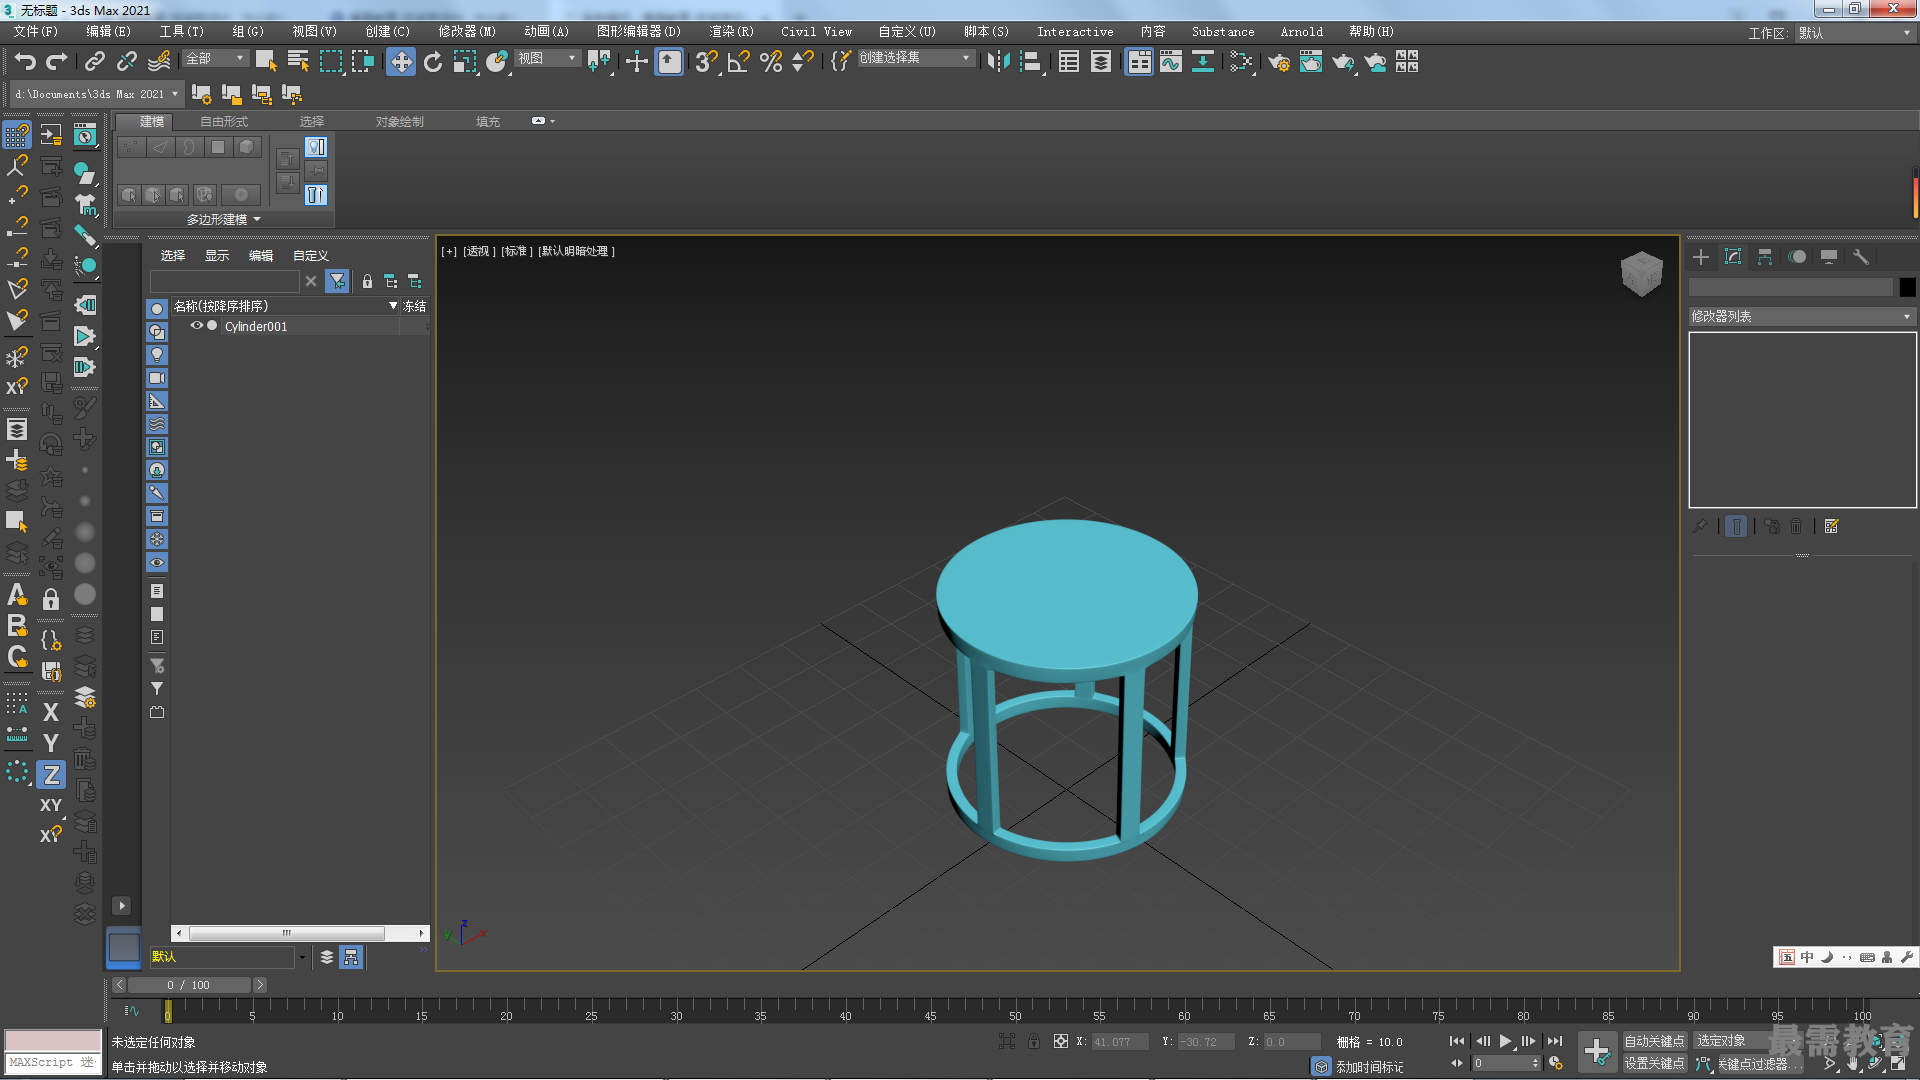Open the 视图 reference coordinate dropdown
The height and width of the screenshot is (1080, 1920).
tap(547, 59)
